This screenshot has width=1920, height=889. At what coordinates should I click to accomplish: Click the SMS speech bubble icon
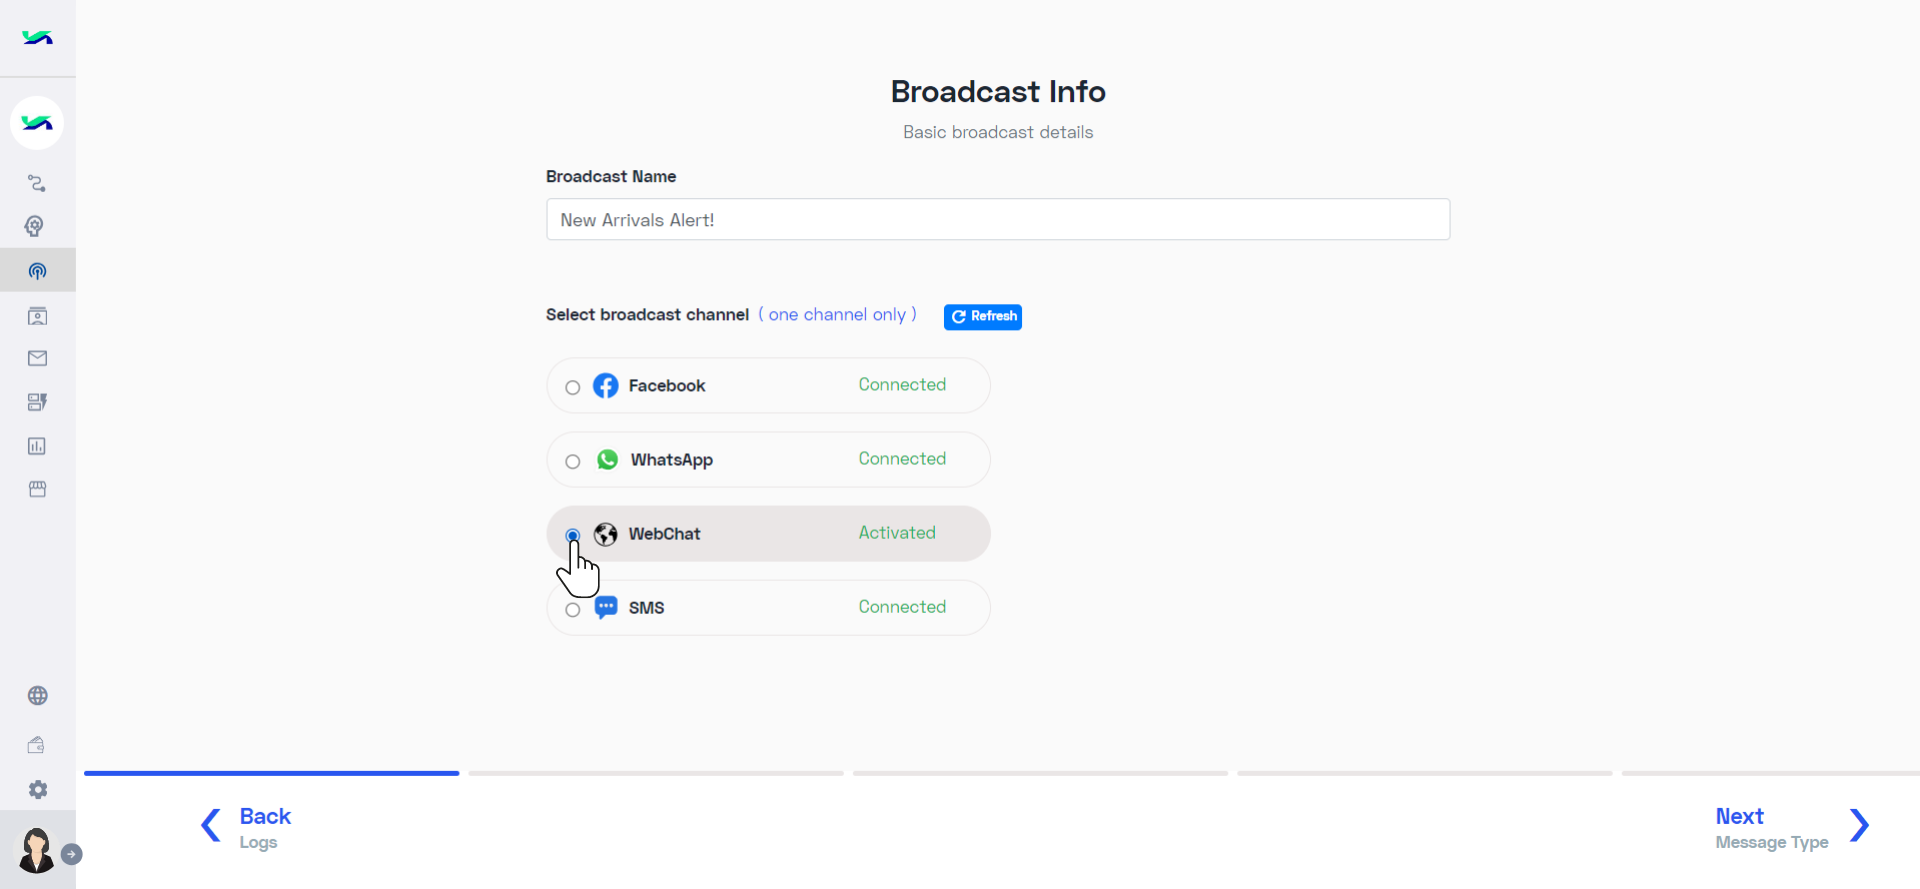coord(606,608)
